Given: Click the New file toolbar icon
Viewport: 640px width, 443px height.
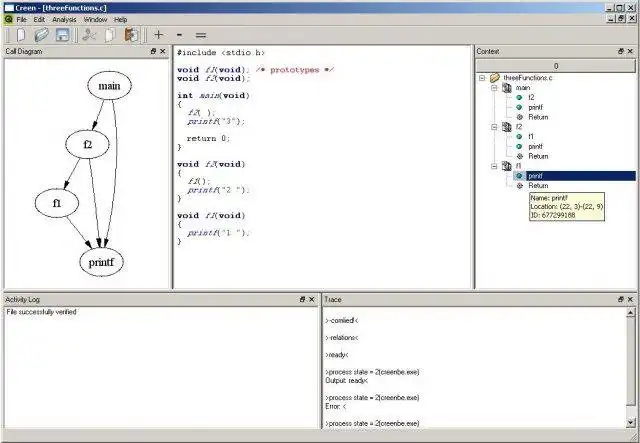Looking at the screenshot, I should [x=21, y=35].
